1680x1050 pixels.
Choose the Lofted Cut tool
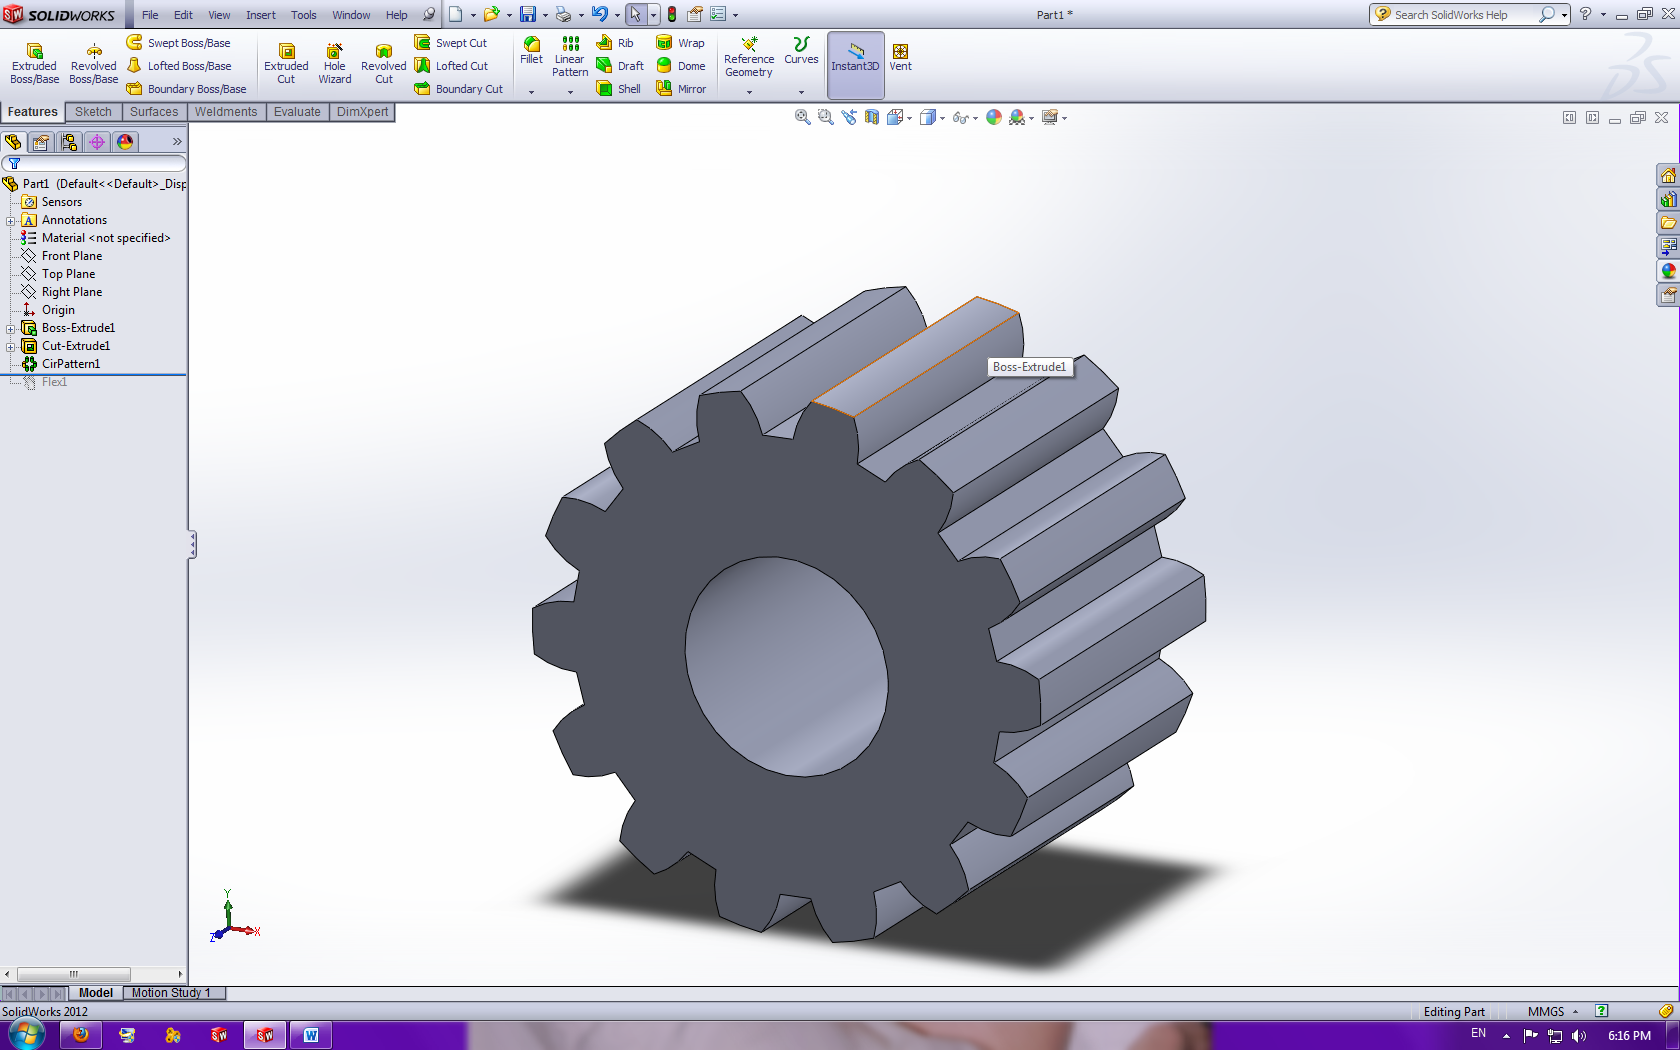point(451,66)
